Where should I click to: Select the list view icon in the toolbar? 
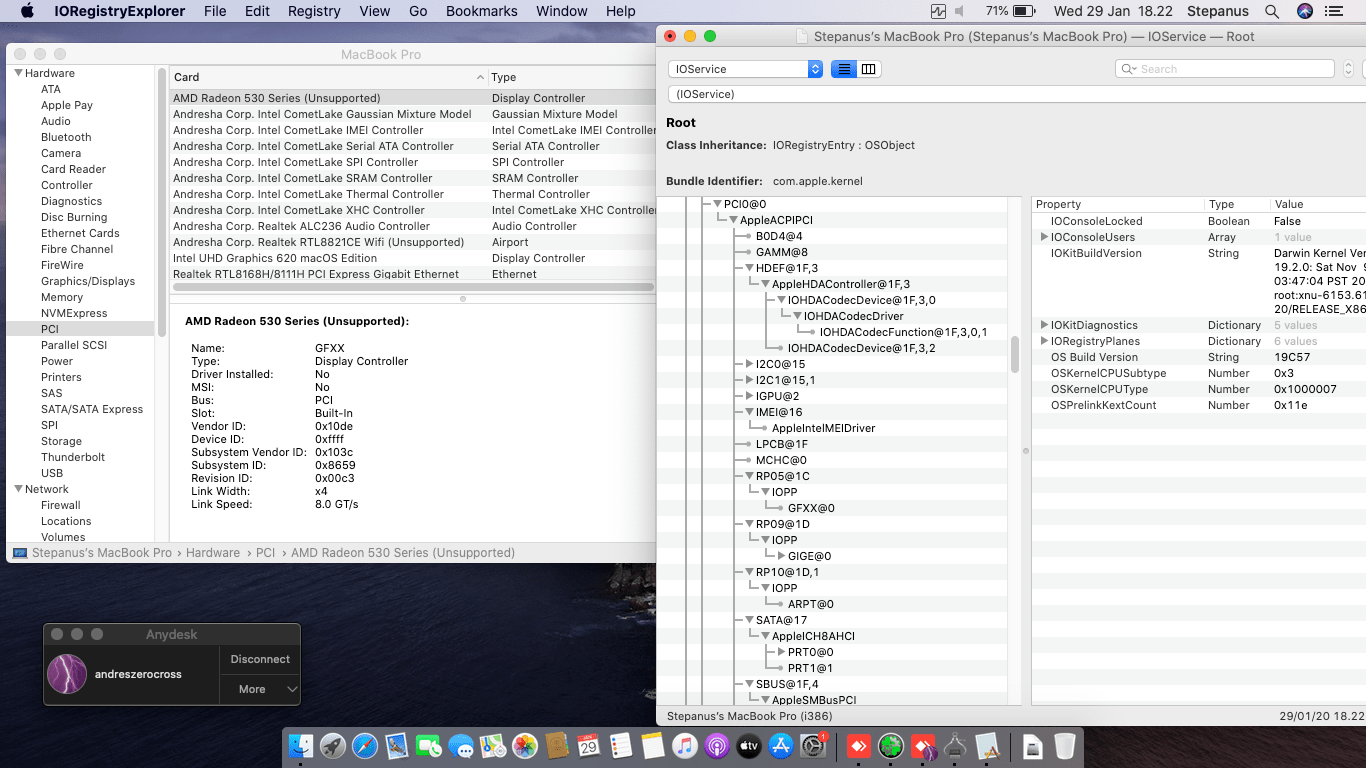(x=844, y=68)
